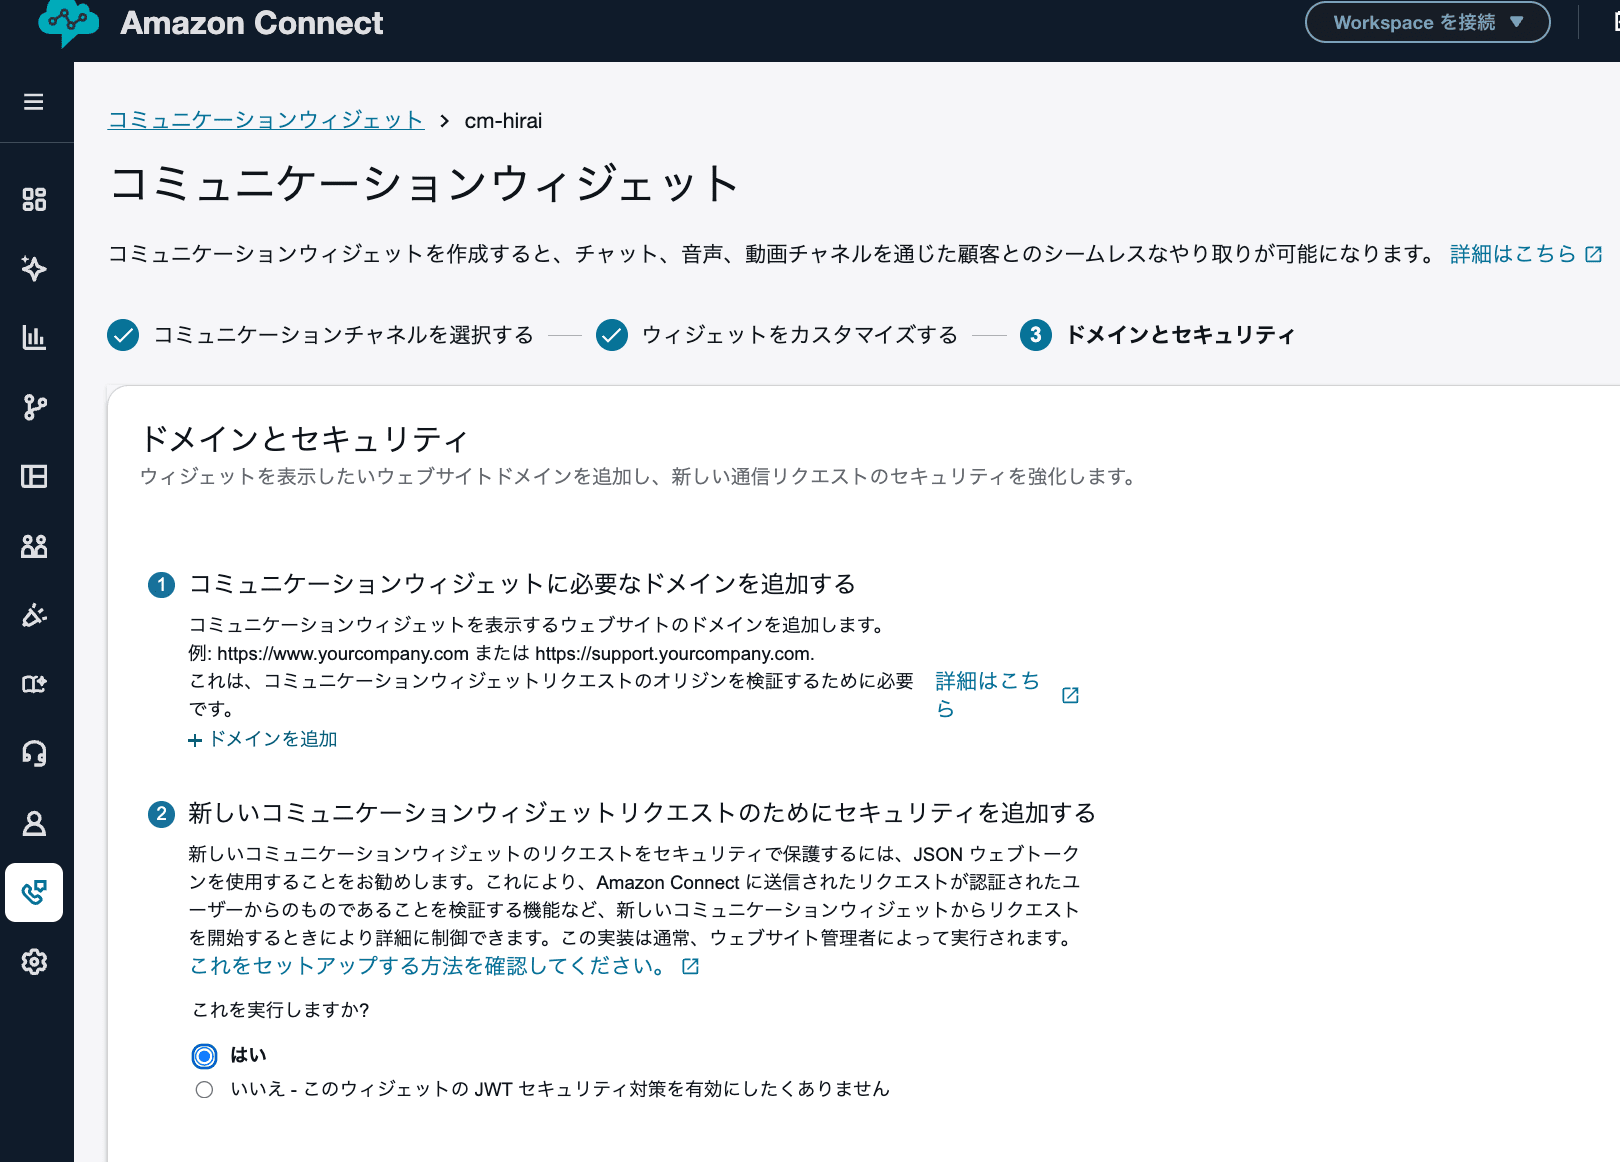Open the users group sidebar icon
The height and width of the screenshot is (1162, 1620).
coord(34,546)
